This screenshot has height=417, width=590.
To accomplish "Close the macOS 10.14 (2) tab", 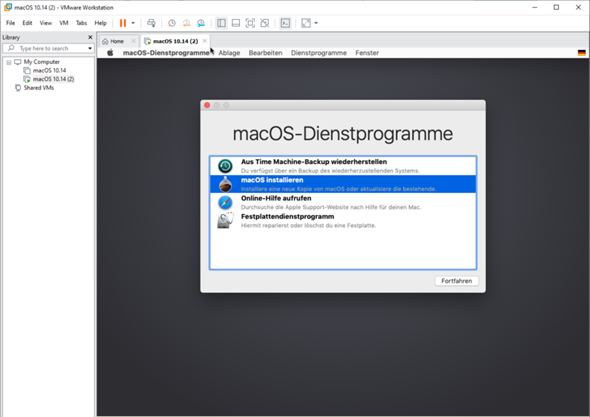I will pyautogui.click(x=204, y=41).
